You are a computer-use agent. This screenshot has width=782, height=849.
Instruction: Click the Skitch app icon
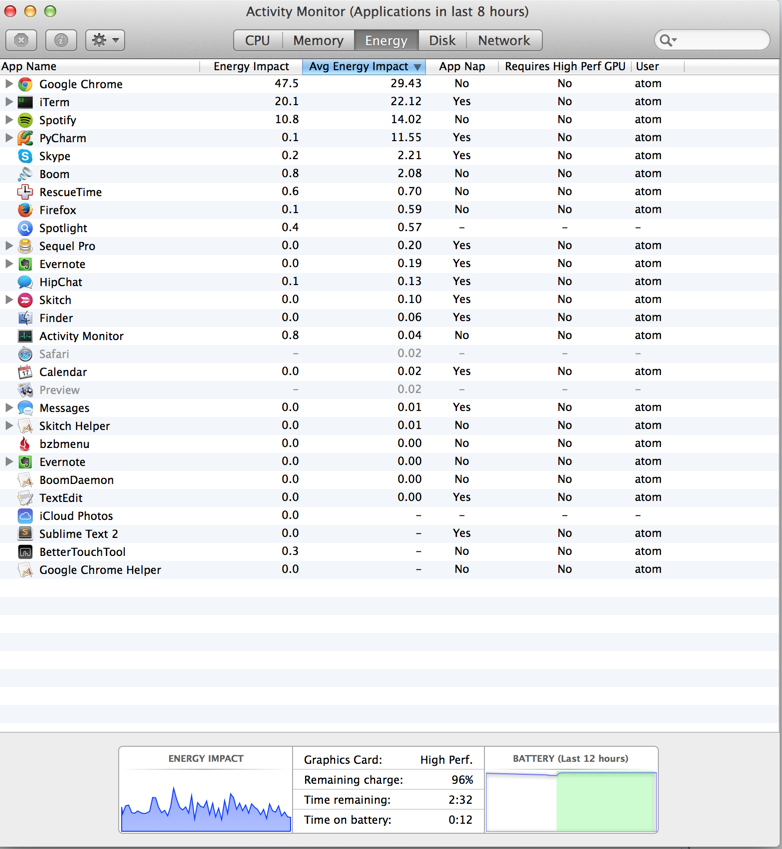click(25, 299)
